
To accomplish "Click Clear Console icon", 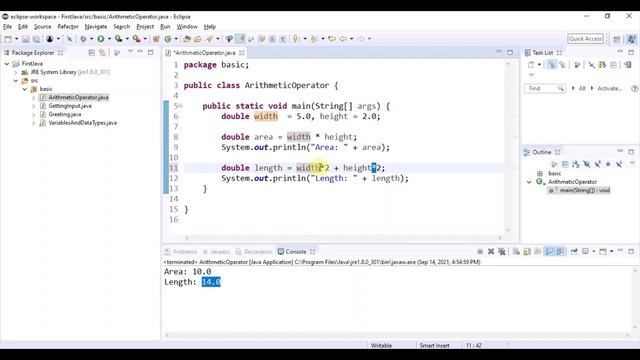I will point(516,251).
